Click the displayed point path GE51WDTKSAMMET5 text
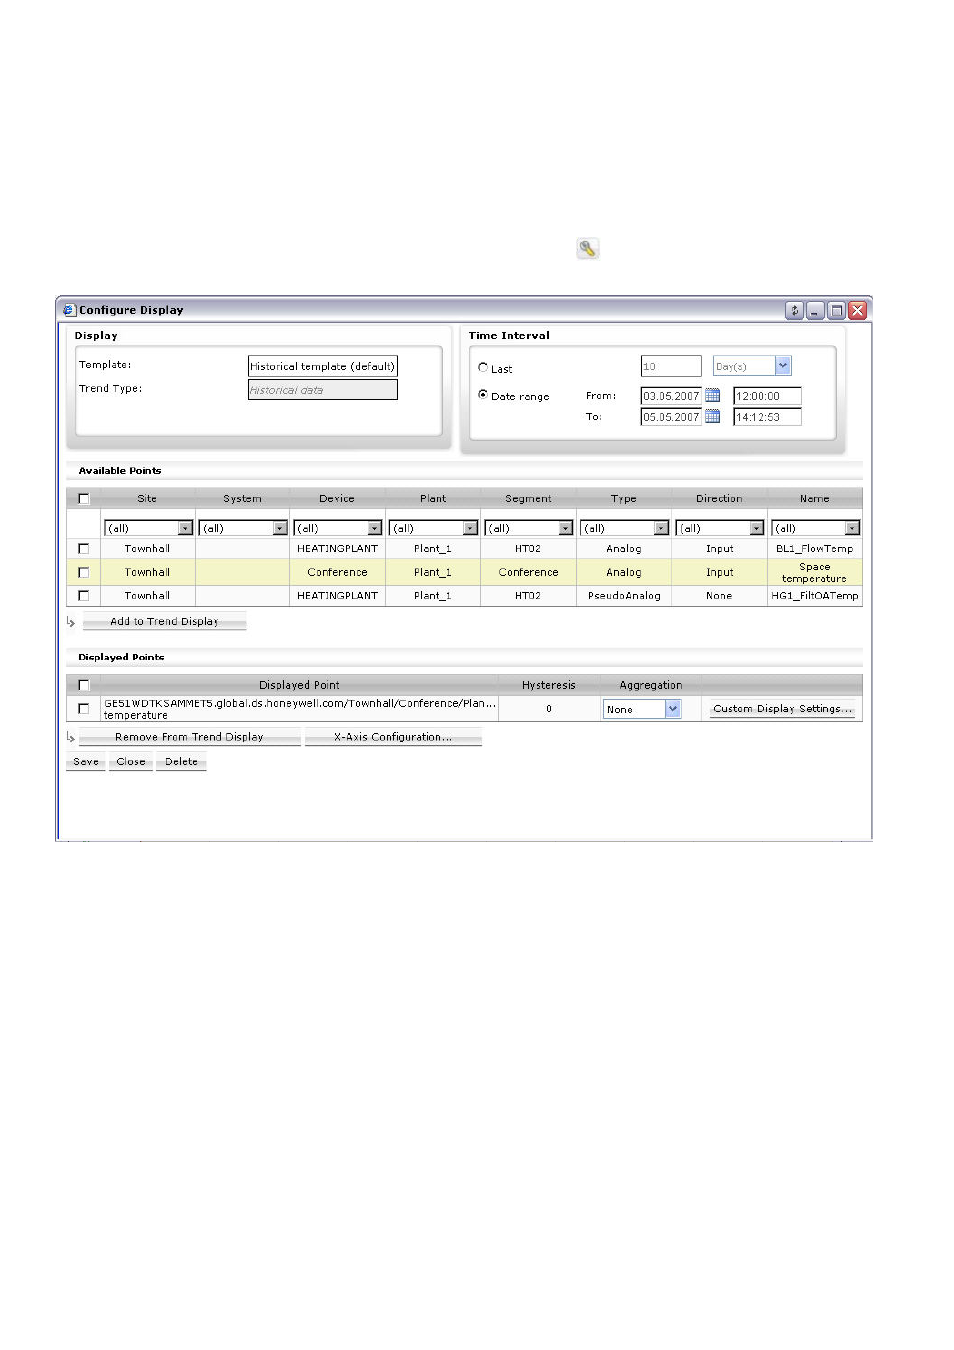This screenshot has height=1350, width=954. coord(300,708)
